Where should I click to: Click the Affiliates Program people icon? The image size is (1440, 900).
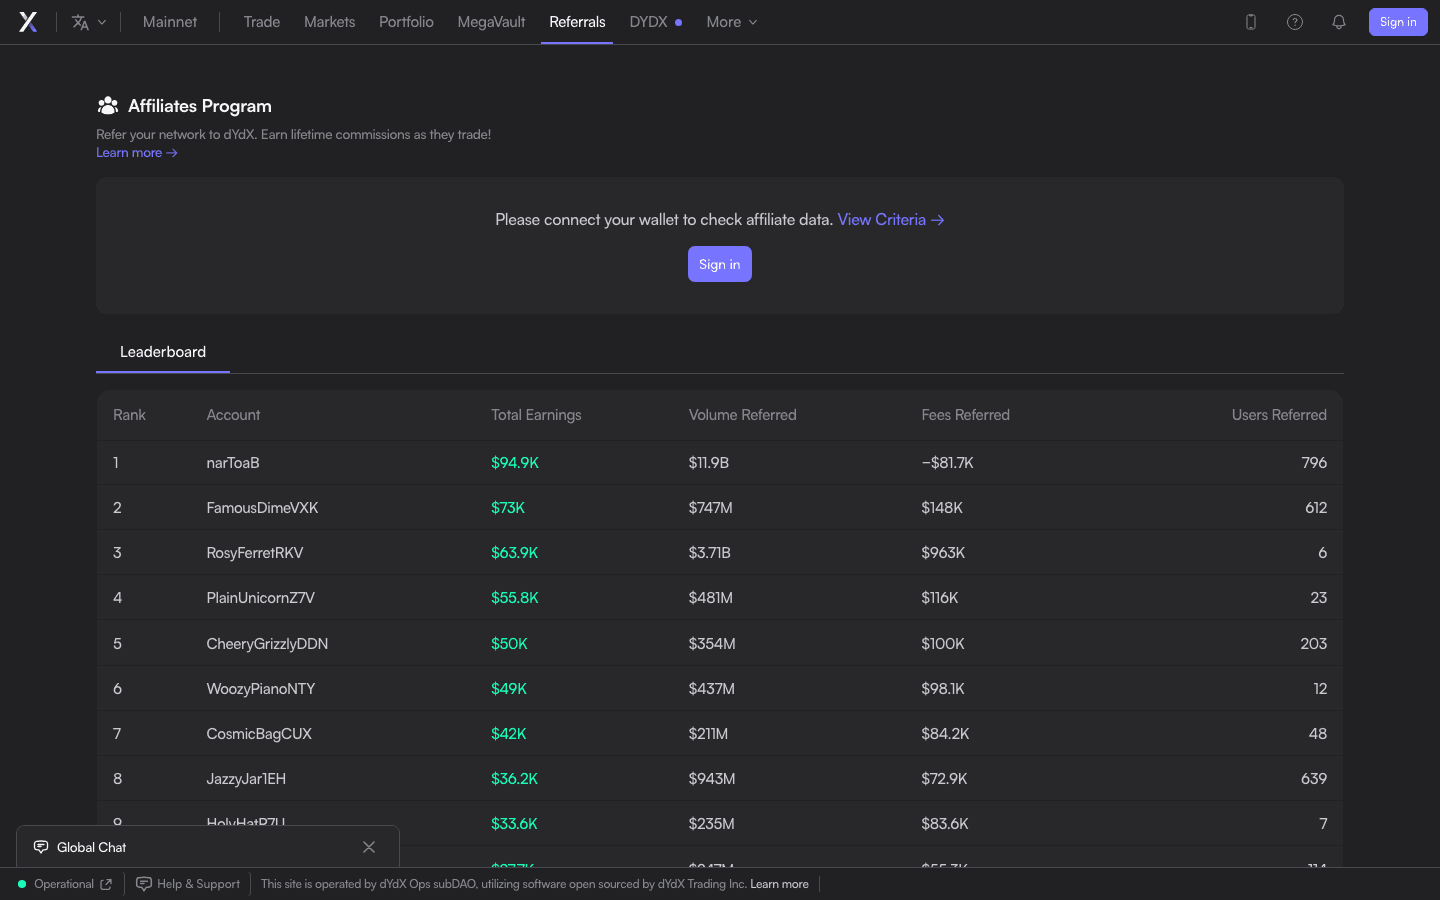108,105
